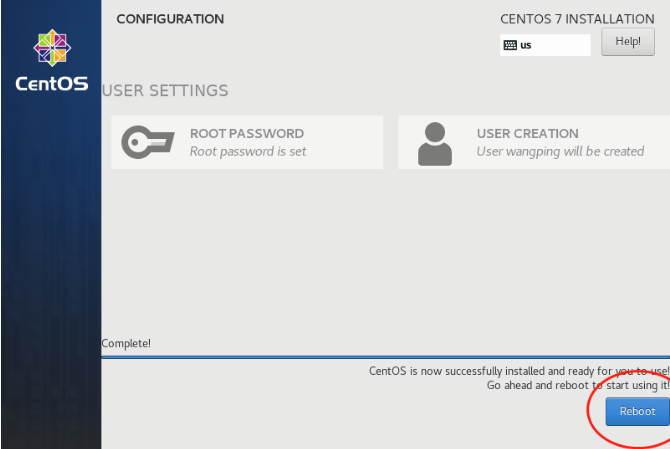Image resolution: width=670 pixels, height=449 pixels.
Task: Click the 'successfully installed' message
Action: pyautogui.click(x=518, y=371)
